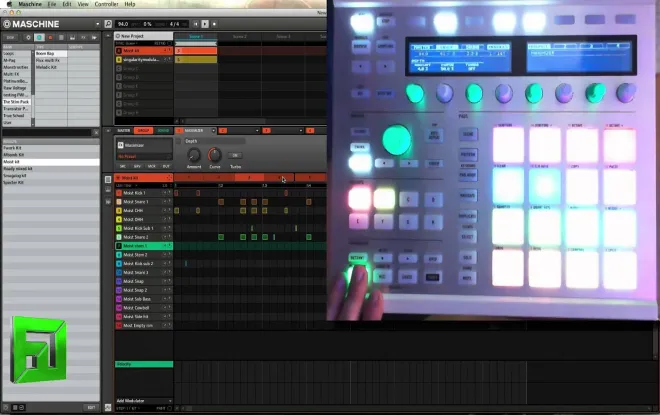Screen dimensions: 660x415
Task: Select the Moist Kick 1 sound slot
Action: coord(144,193)
